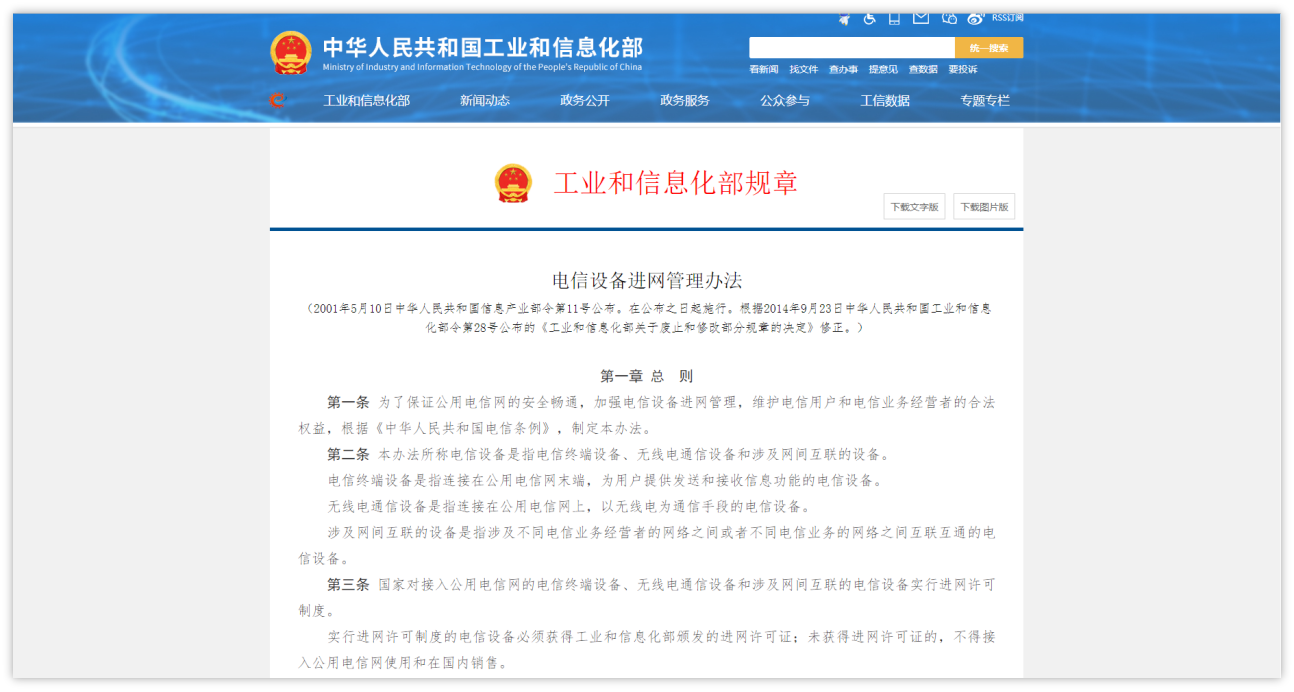
Task: Click the mascot icon at the far top
Action: [x=844, y=18]
